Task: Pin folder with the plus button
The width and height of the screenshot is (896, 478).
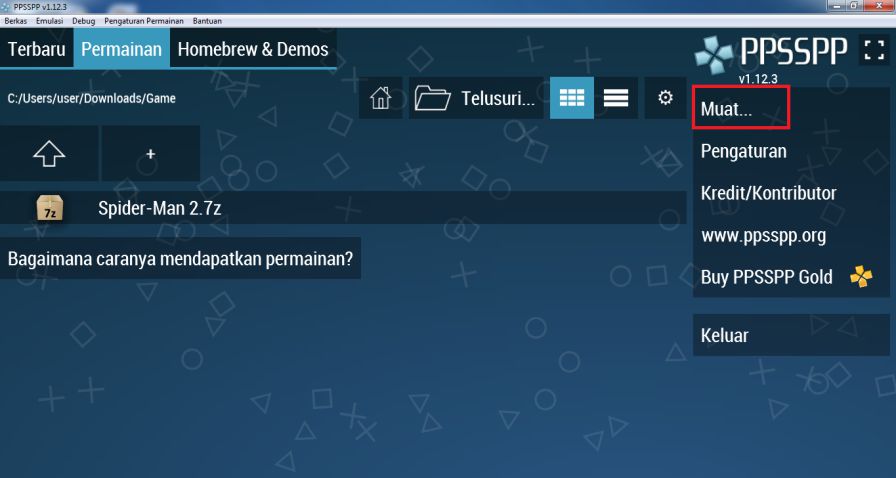Action: tap(150, 154)
